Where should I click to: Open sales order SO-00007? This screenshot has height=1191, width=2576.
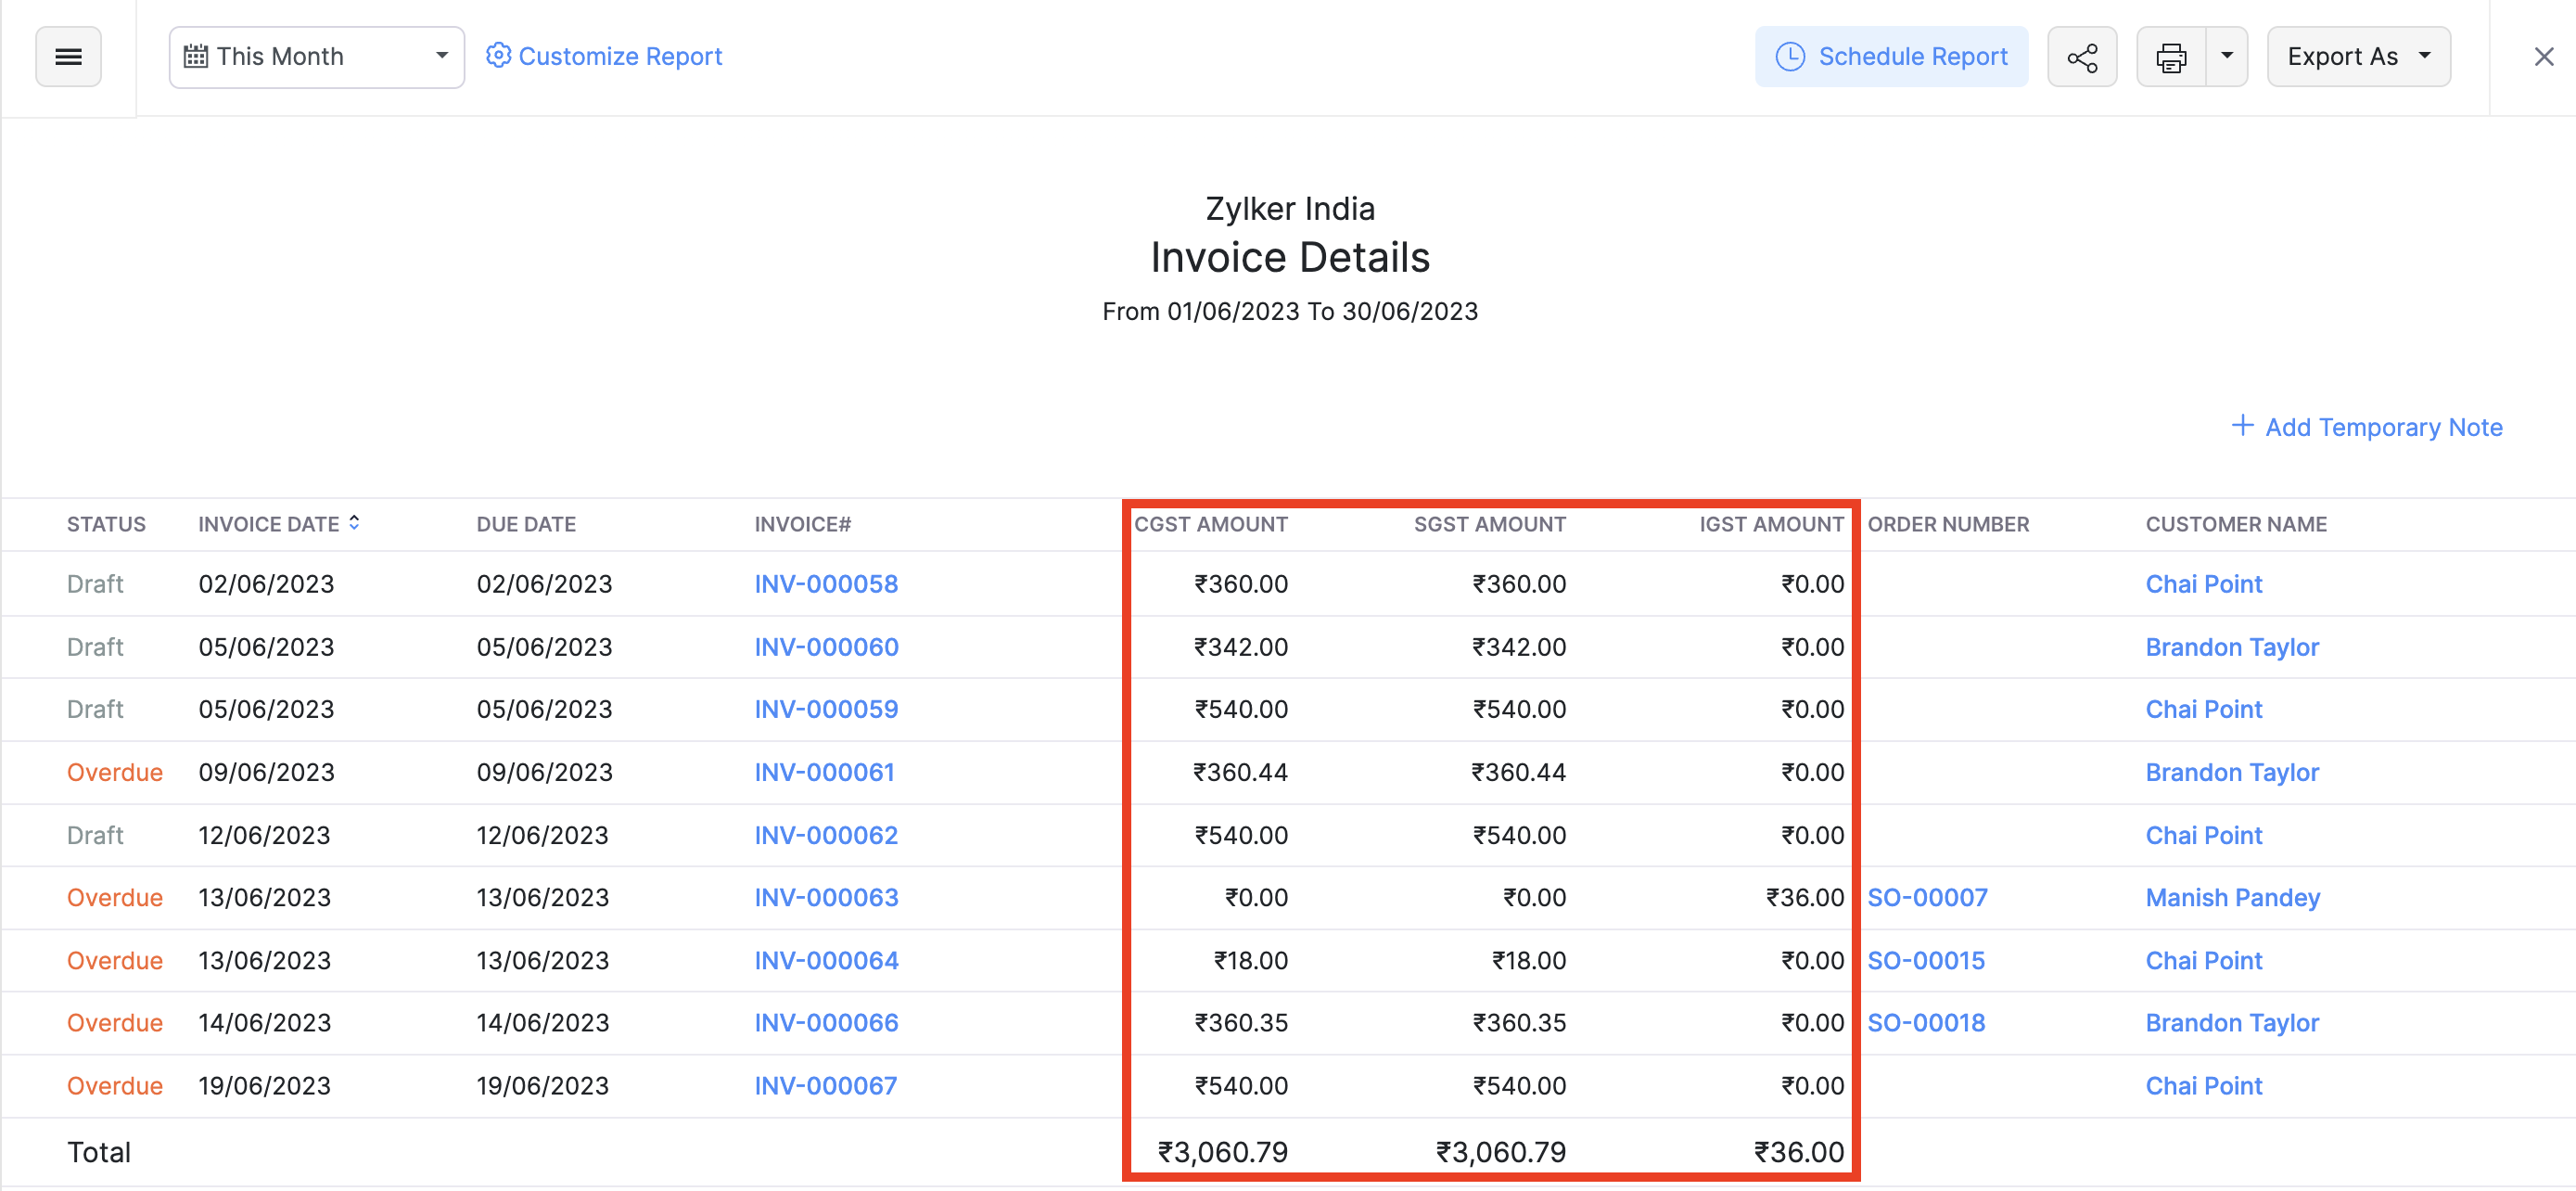click(1926, 897)
